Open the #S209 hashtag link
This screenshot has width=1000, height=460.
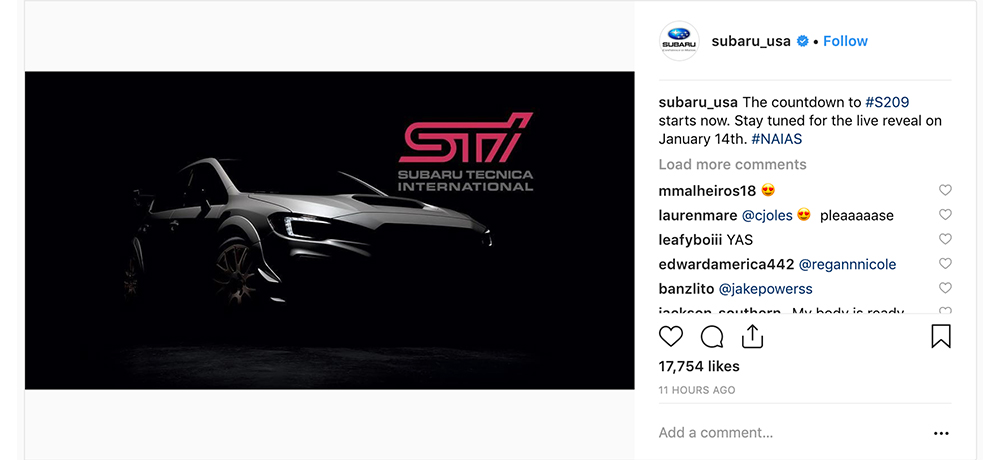coord(887,102)
